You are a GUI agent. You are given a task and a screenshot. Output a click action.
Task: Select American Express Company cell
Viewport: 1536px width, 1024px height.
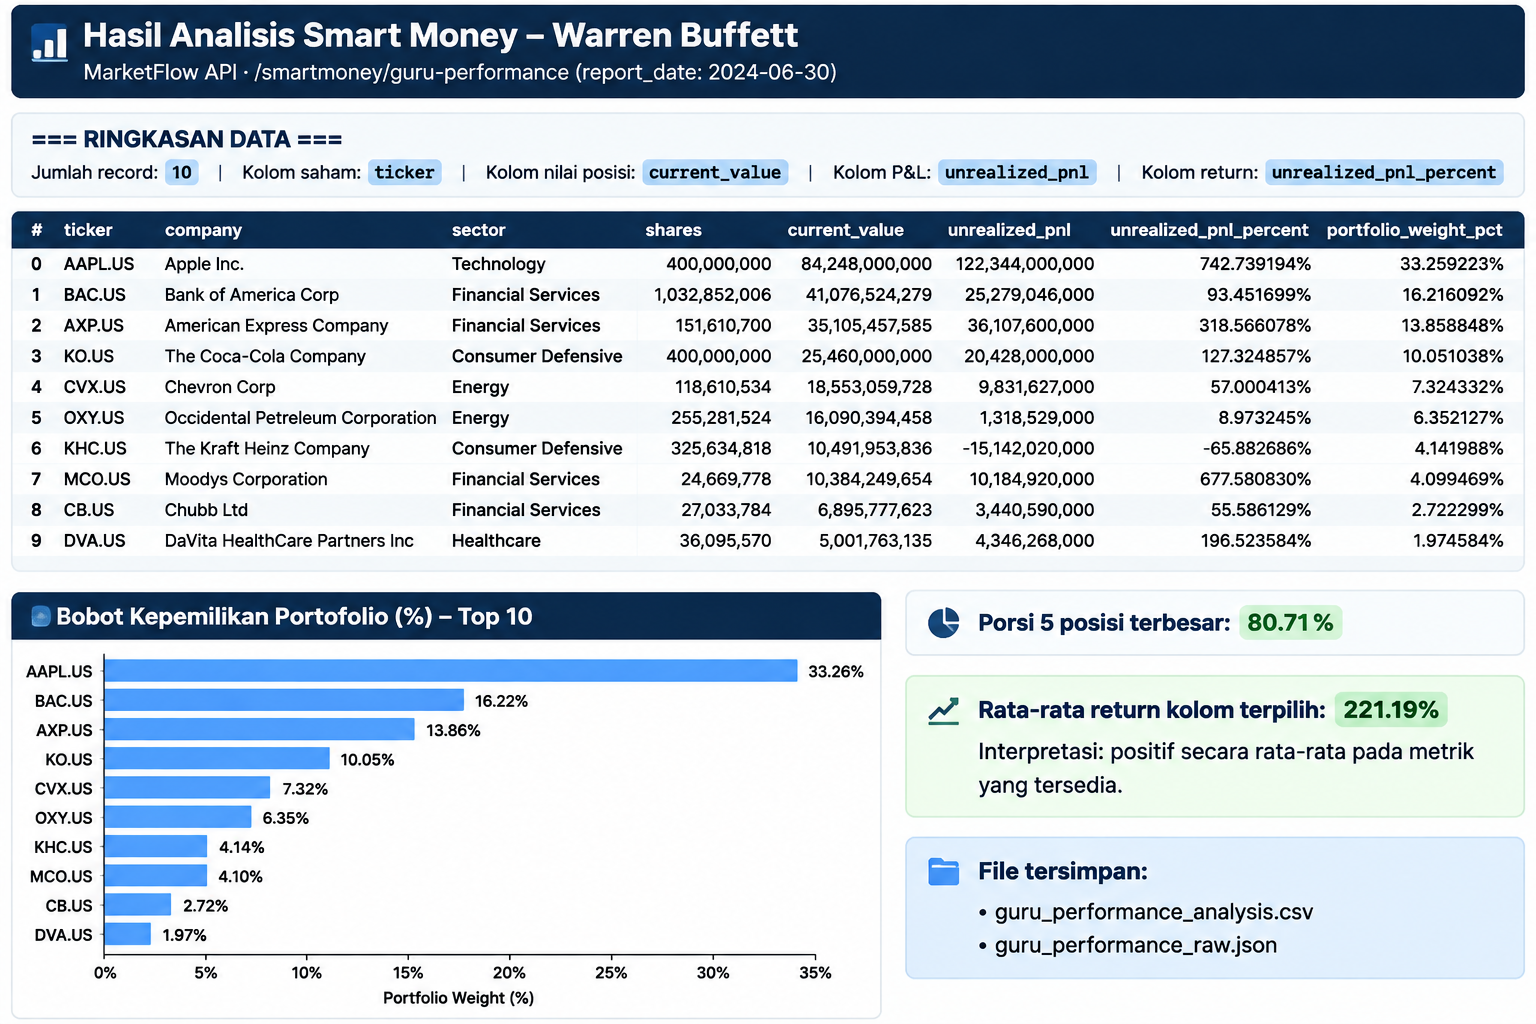click(x=276, y=326)
